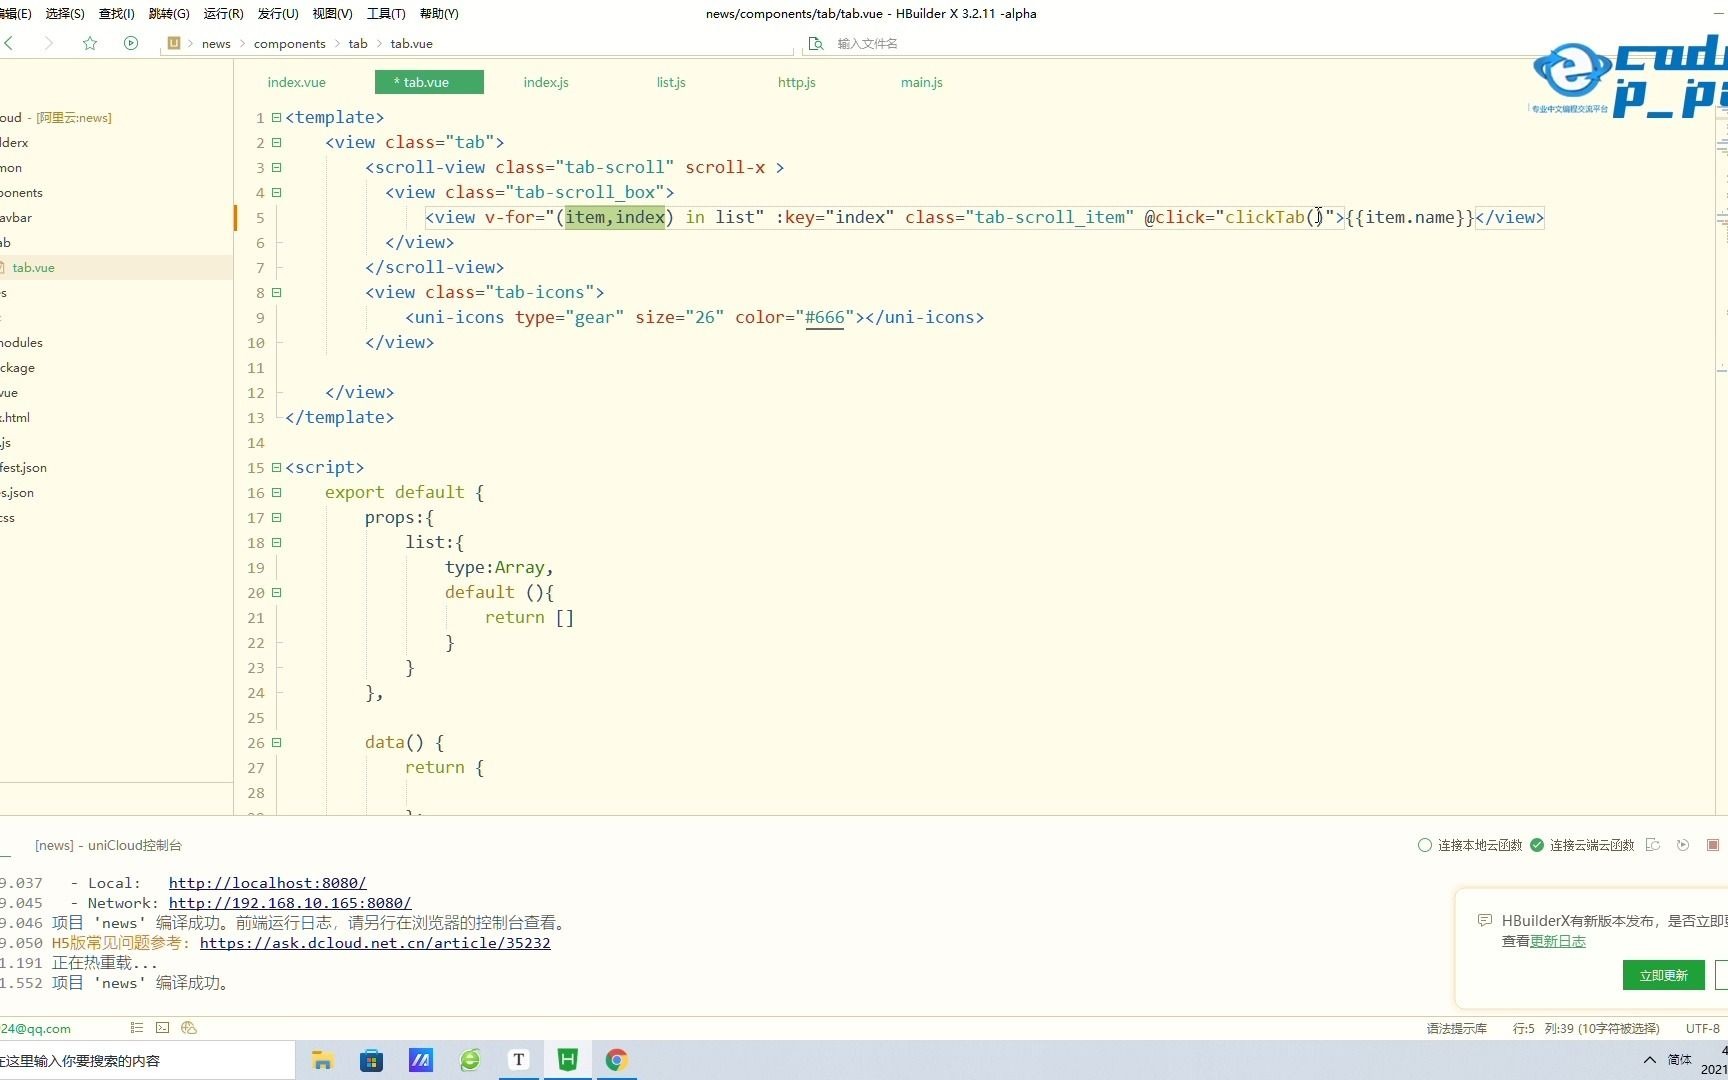The width and height of the screenshot is (1728, 1080).
Task: Click the restart icon in console header
Action: coord(1683,845)
